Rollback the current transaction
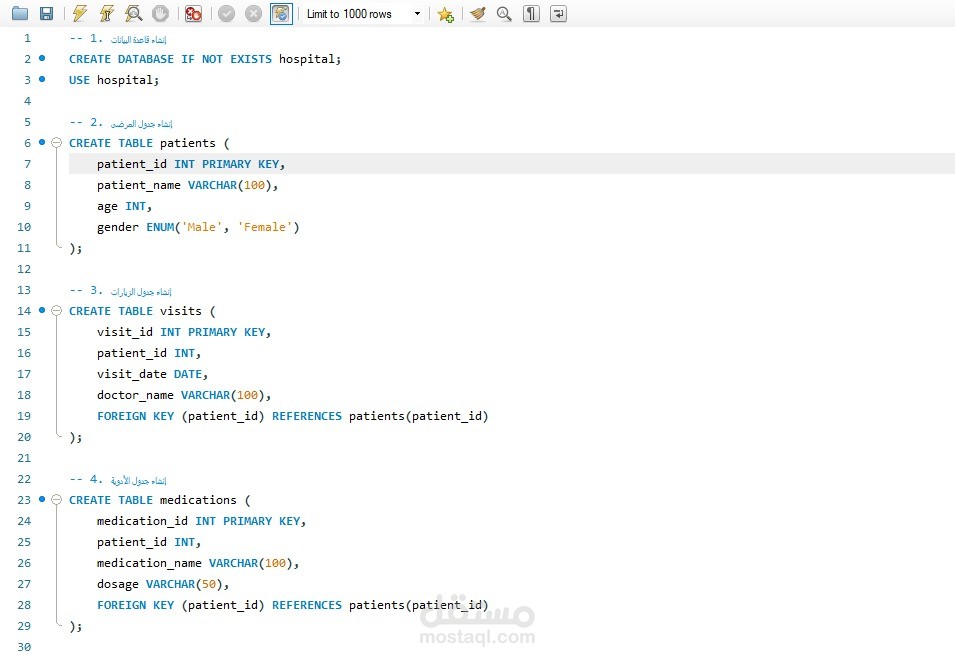The width and height of the screenshot is (955, 660). [x=252, y=13]
